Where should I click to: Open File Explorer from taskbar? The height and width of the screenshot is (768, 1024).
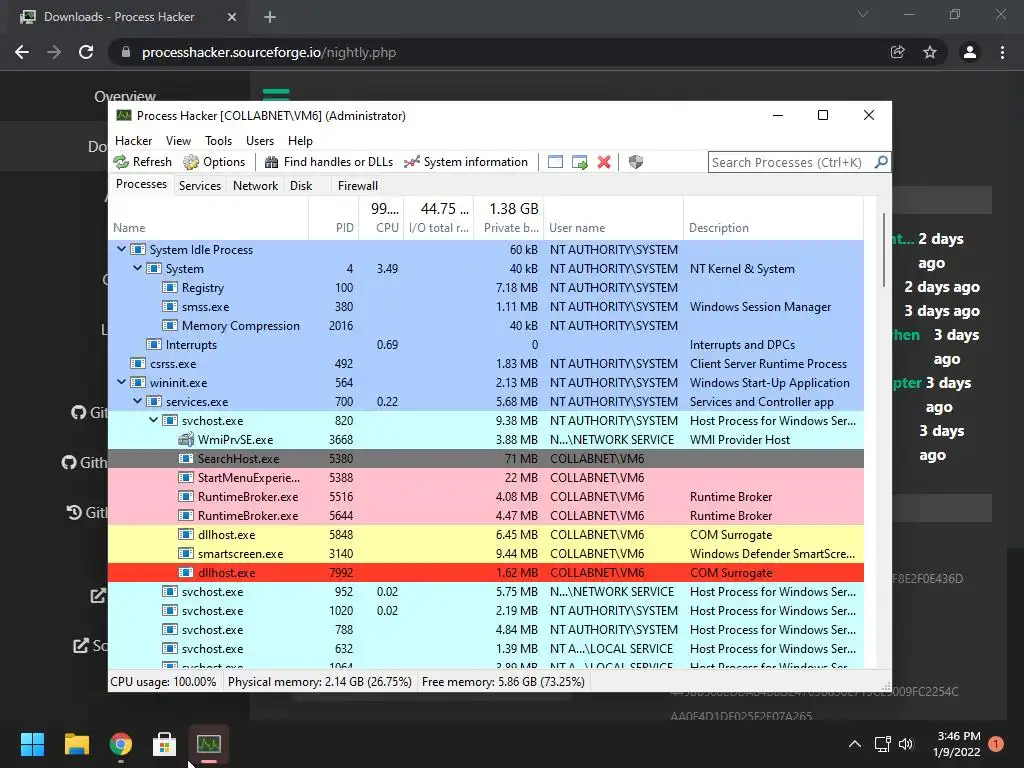76,744
